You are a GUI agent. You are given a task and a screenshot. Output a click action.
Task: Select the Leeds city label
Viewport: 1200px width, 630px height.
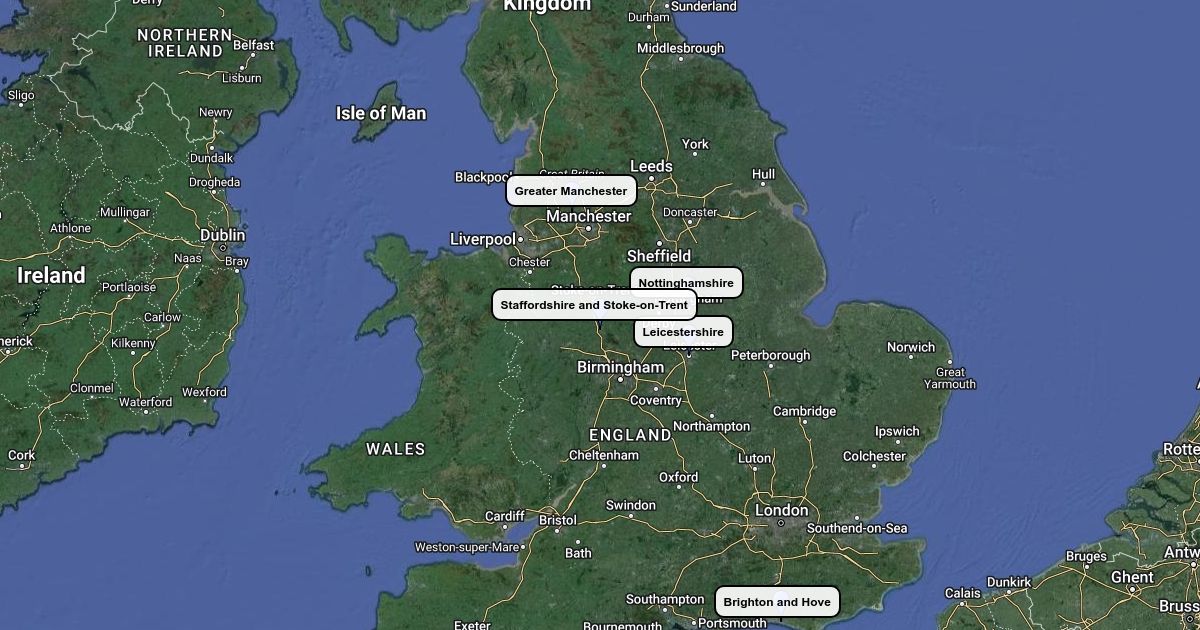(x=651, y=166)
